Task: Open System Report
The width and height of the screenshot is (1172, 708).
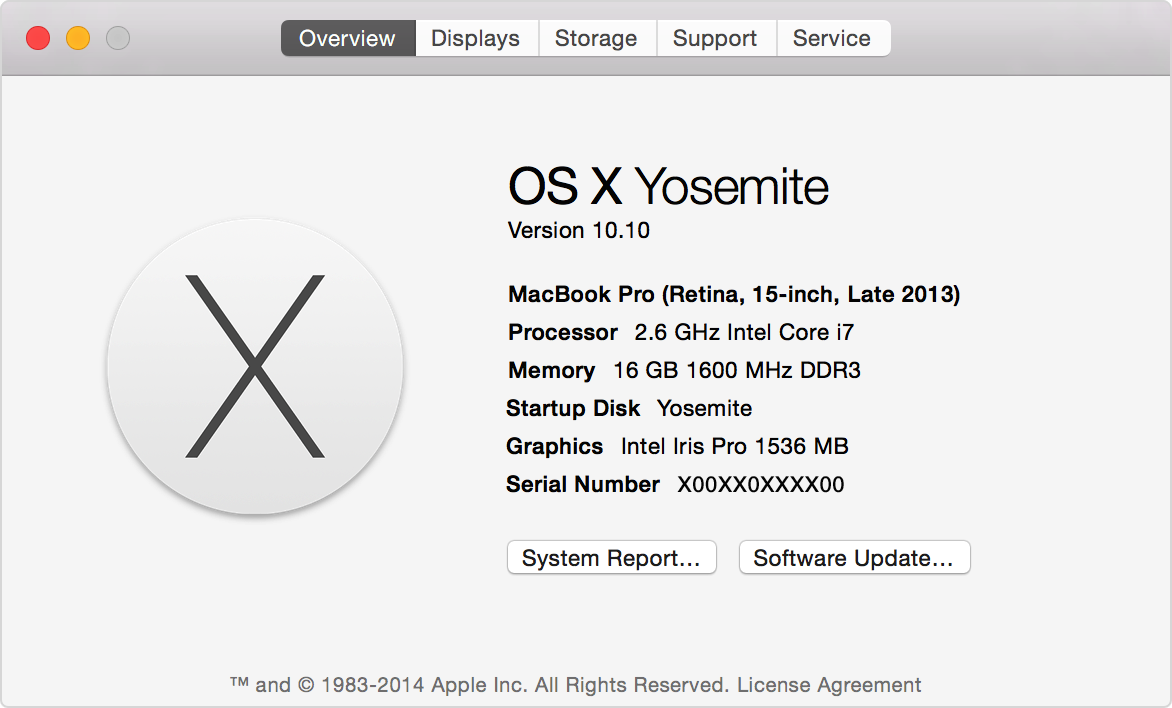Action: point(611,558)
